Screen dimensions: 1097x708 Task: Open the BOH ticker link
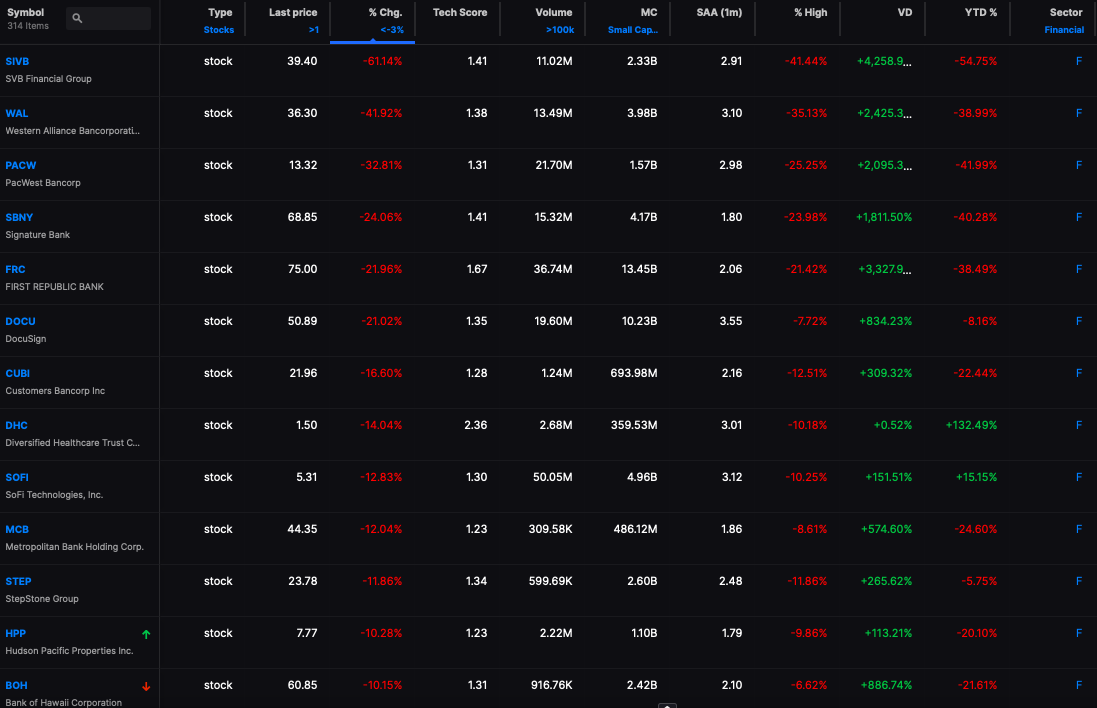click(17, 686)
